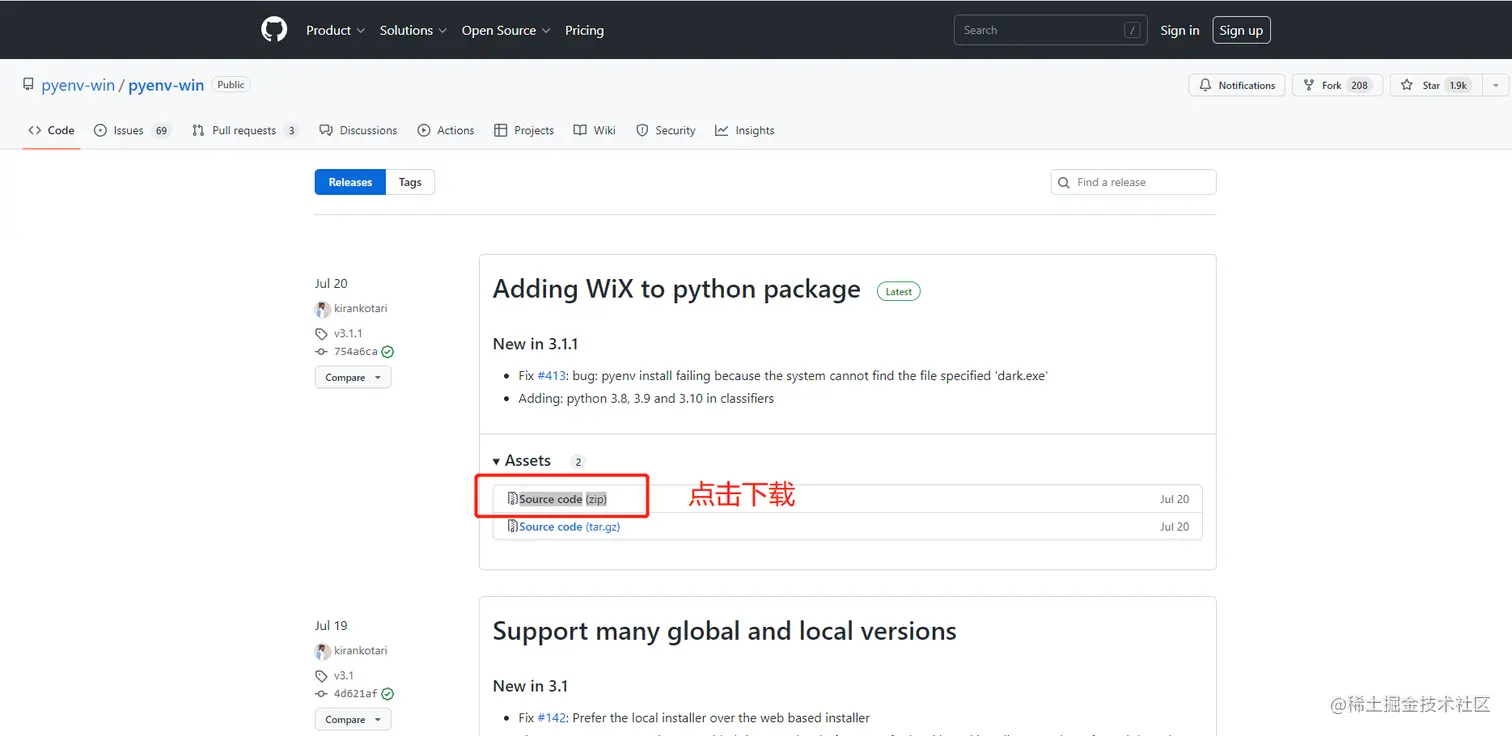Image resolution: width=1512 pixels, height=736 pixels.
Task: Open the v3.1.1 tag link
Action: click(348, 333)
